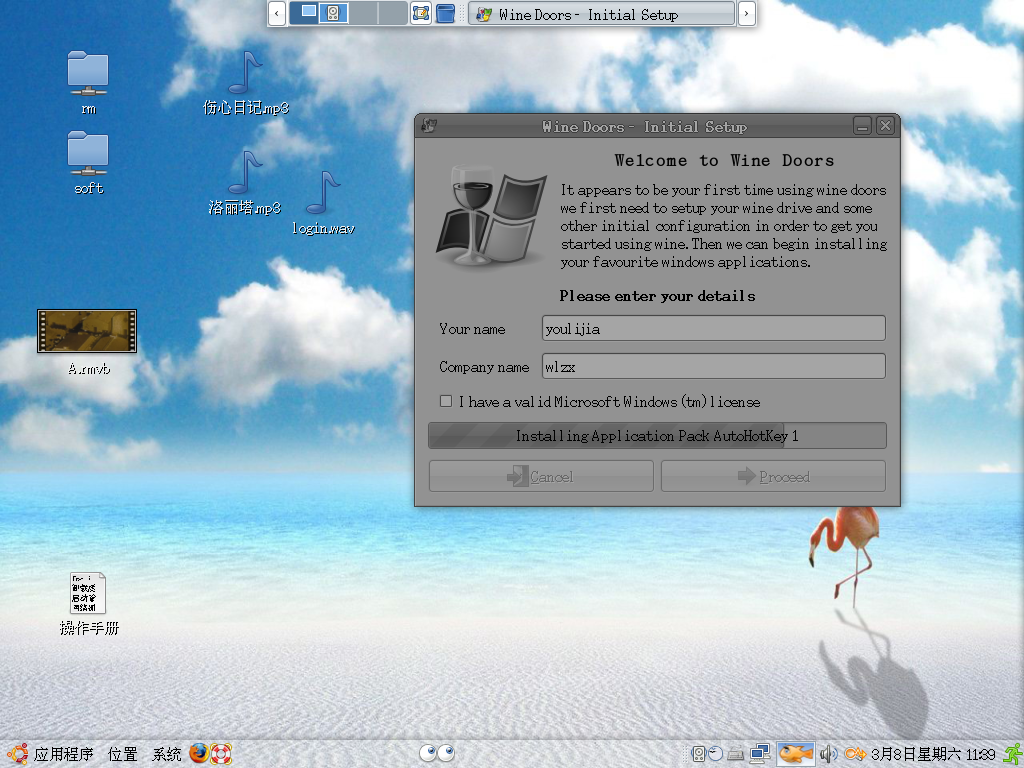
Task: Click the Ubuntu logo in the panel
Action: click(x=17, y=754)
